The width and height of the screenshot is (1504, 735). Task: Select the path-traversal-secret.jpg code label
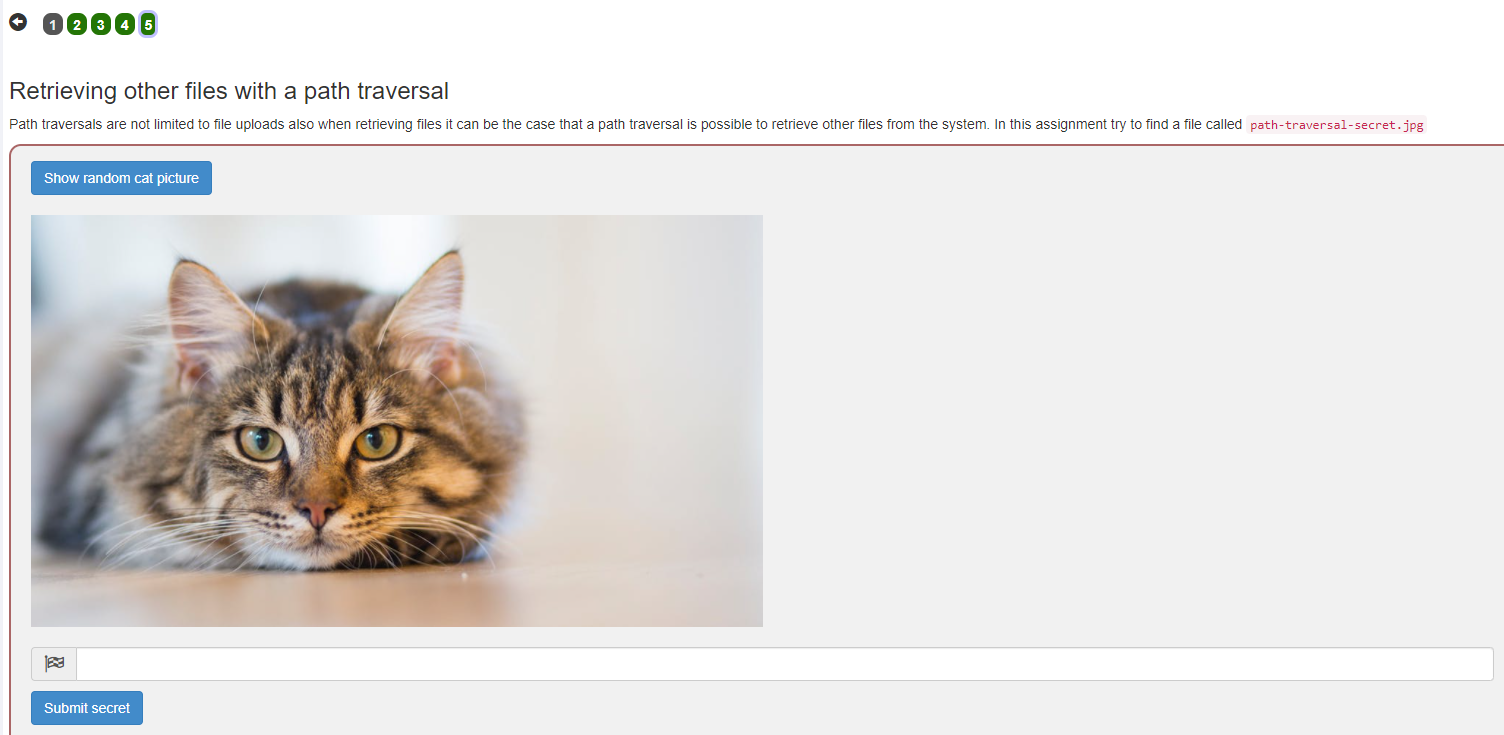tap(1337, 125)
